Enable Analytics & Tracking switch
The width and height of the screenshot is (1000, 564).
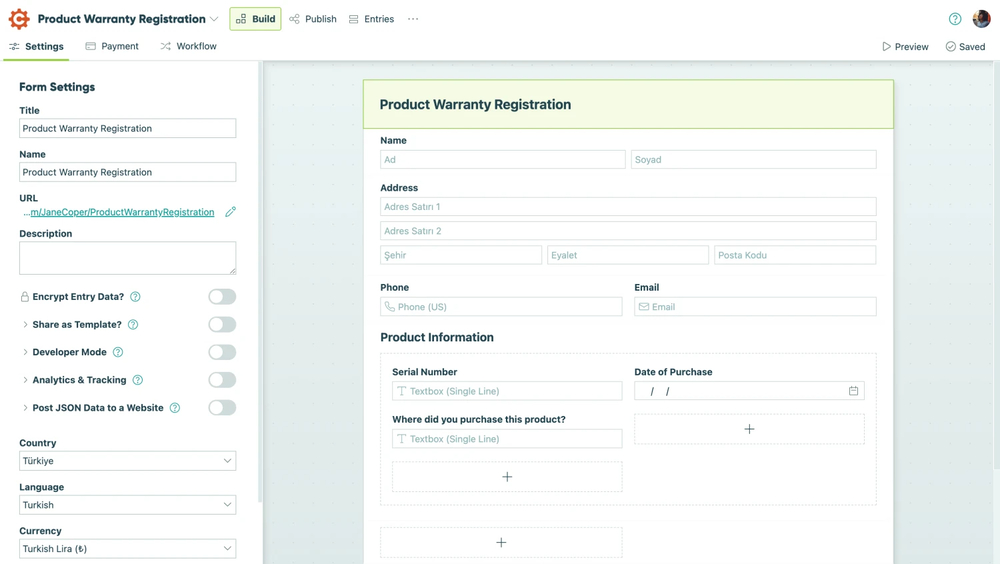[222, 380]
